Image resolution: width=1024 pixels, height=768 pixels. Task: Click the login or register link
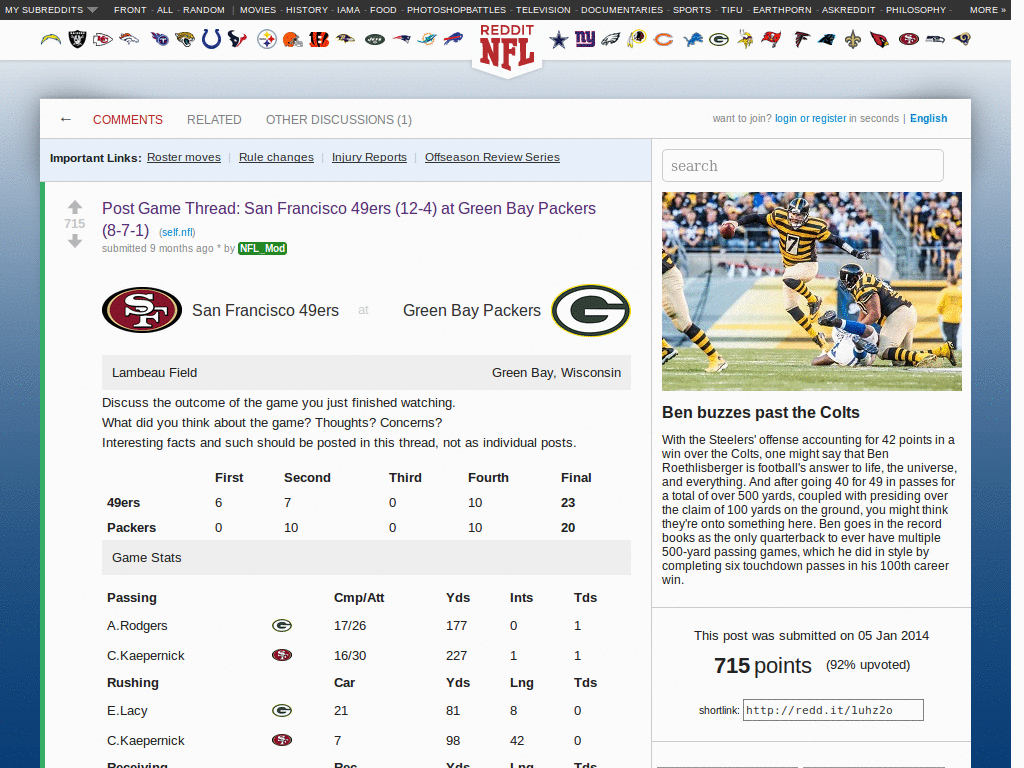[x=810, y=118]
